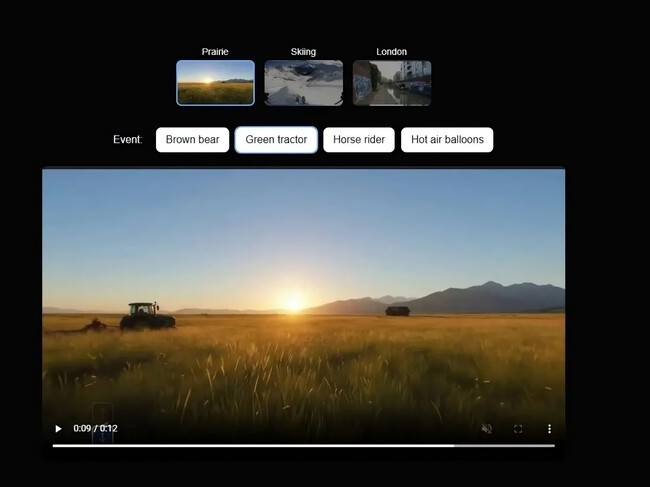Screen dimensions: 650x487
Task: Select the Green tractor event button
Action: click(276, 140)
